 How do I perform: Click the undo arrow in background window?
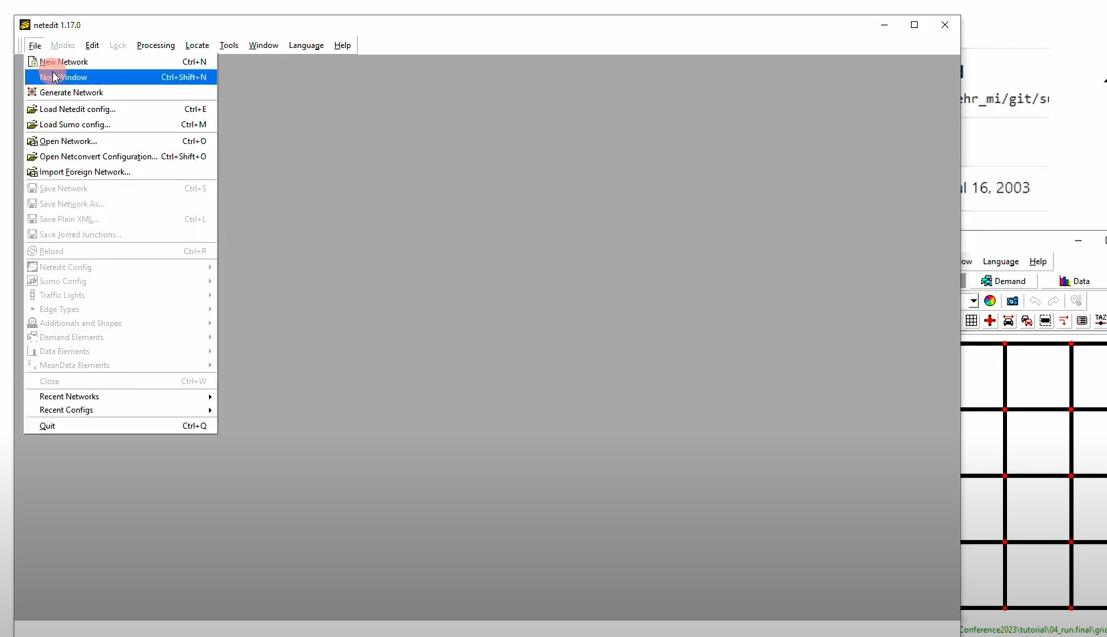click(1035, 301)
